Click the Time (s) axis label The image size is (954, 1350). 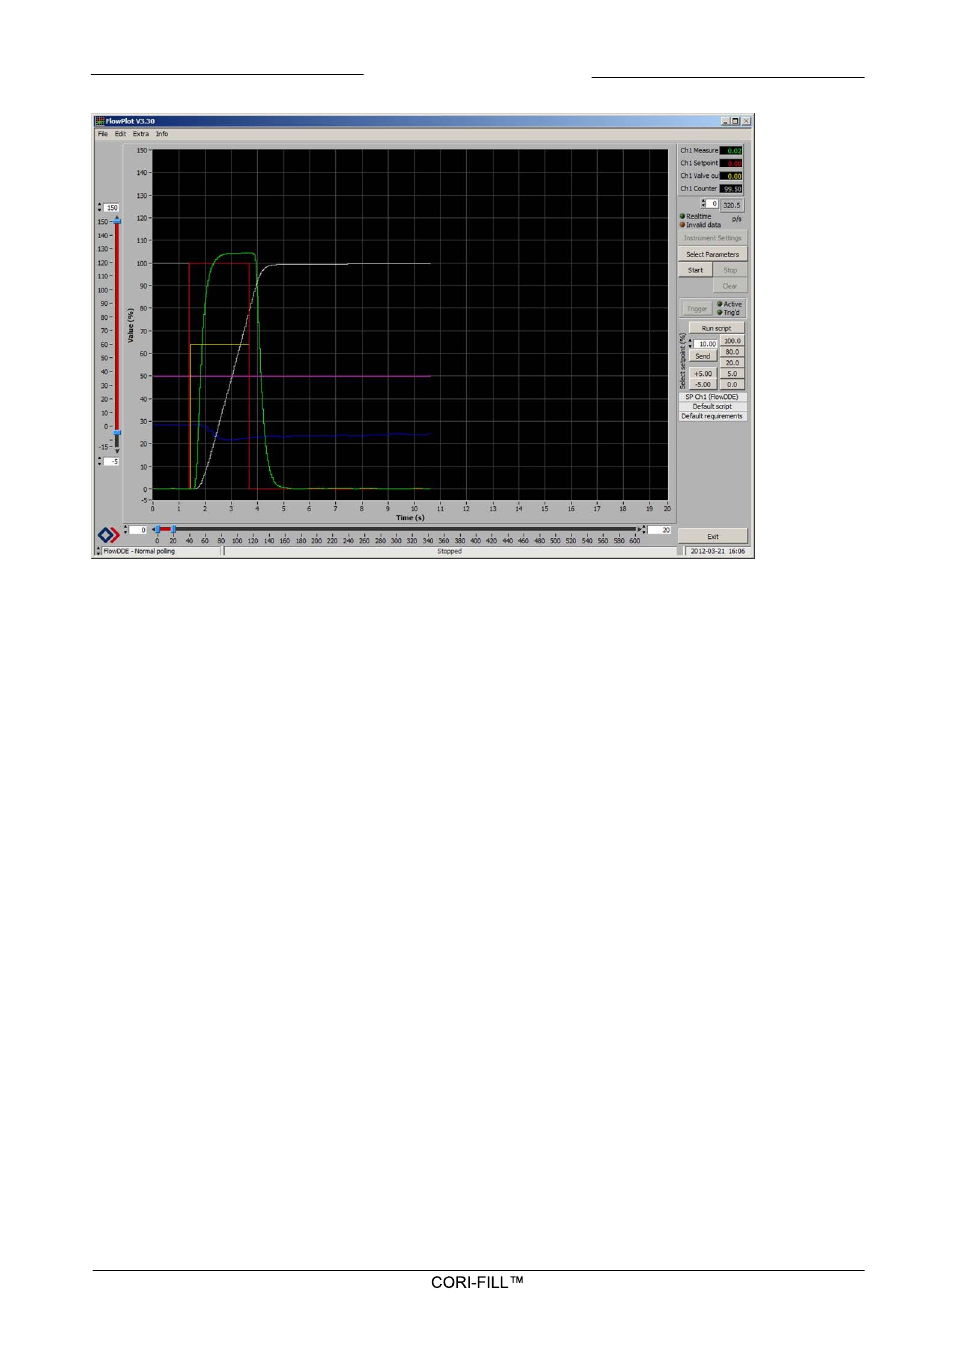[x=410, y=518]
